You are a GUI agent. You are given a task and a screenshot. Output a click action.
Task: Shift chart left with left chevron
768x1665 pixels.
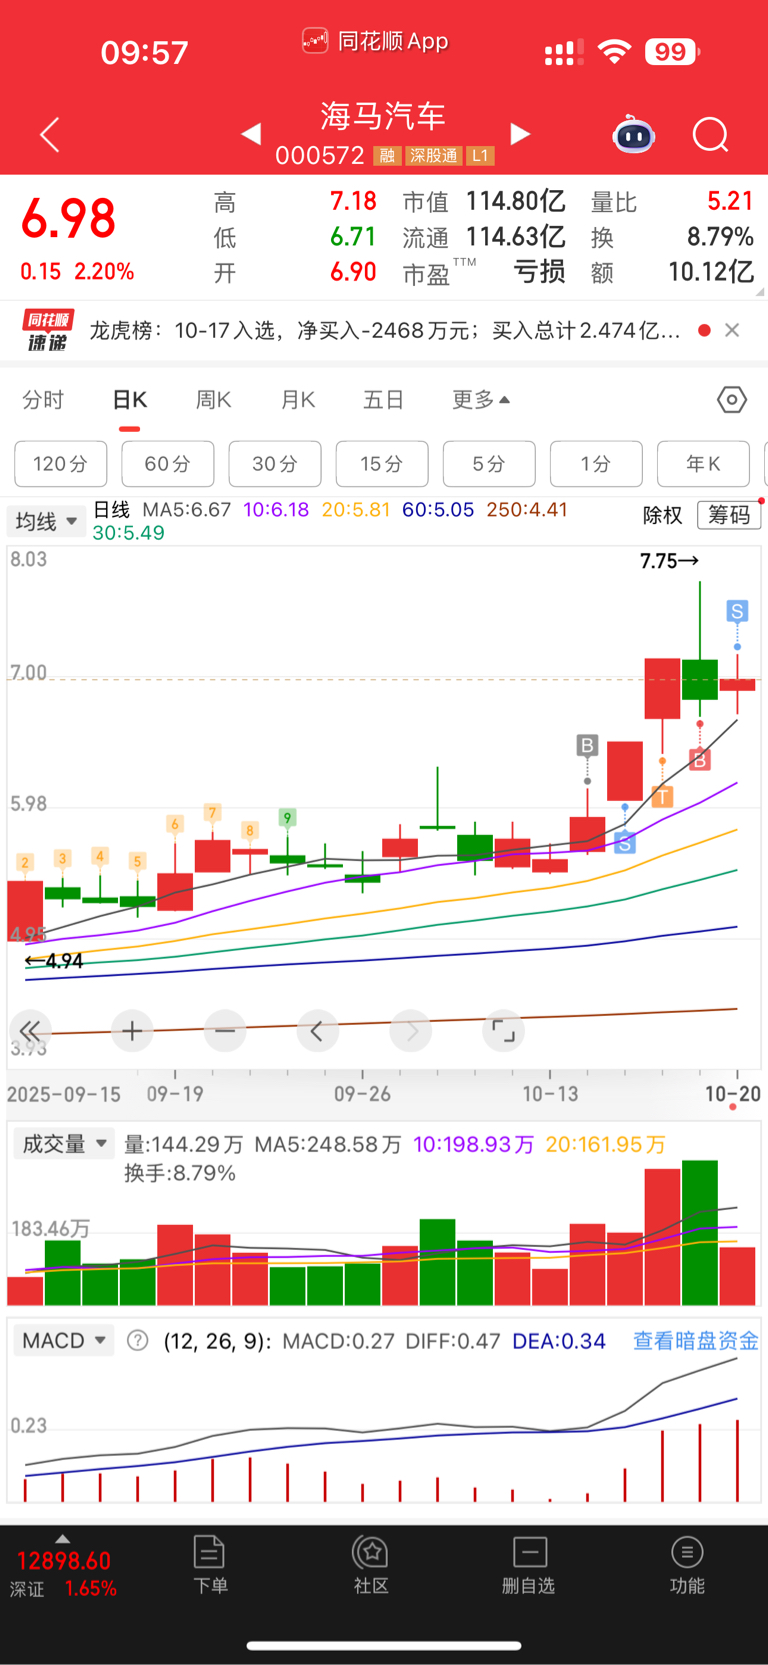coord(317,1031)
